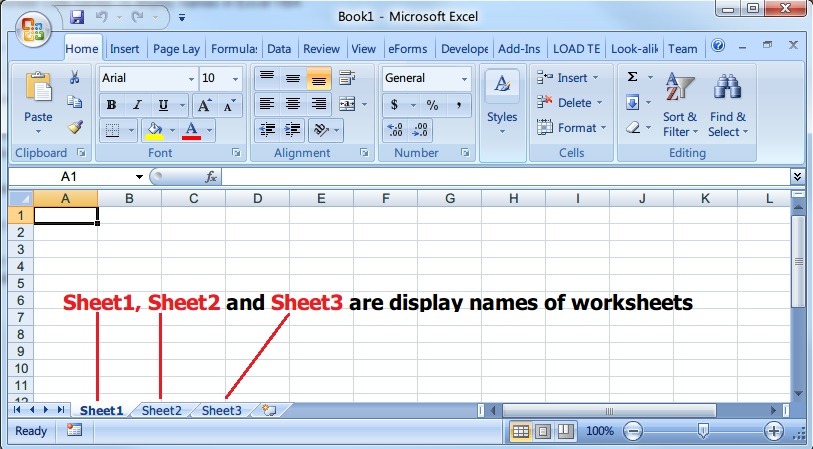Top align cell contents

tap(267, 78)
